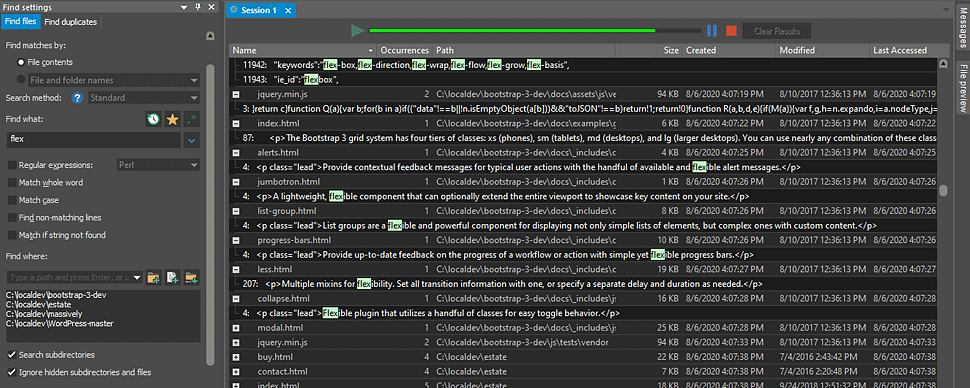Sort results by the Occurrences column

405,50
